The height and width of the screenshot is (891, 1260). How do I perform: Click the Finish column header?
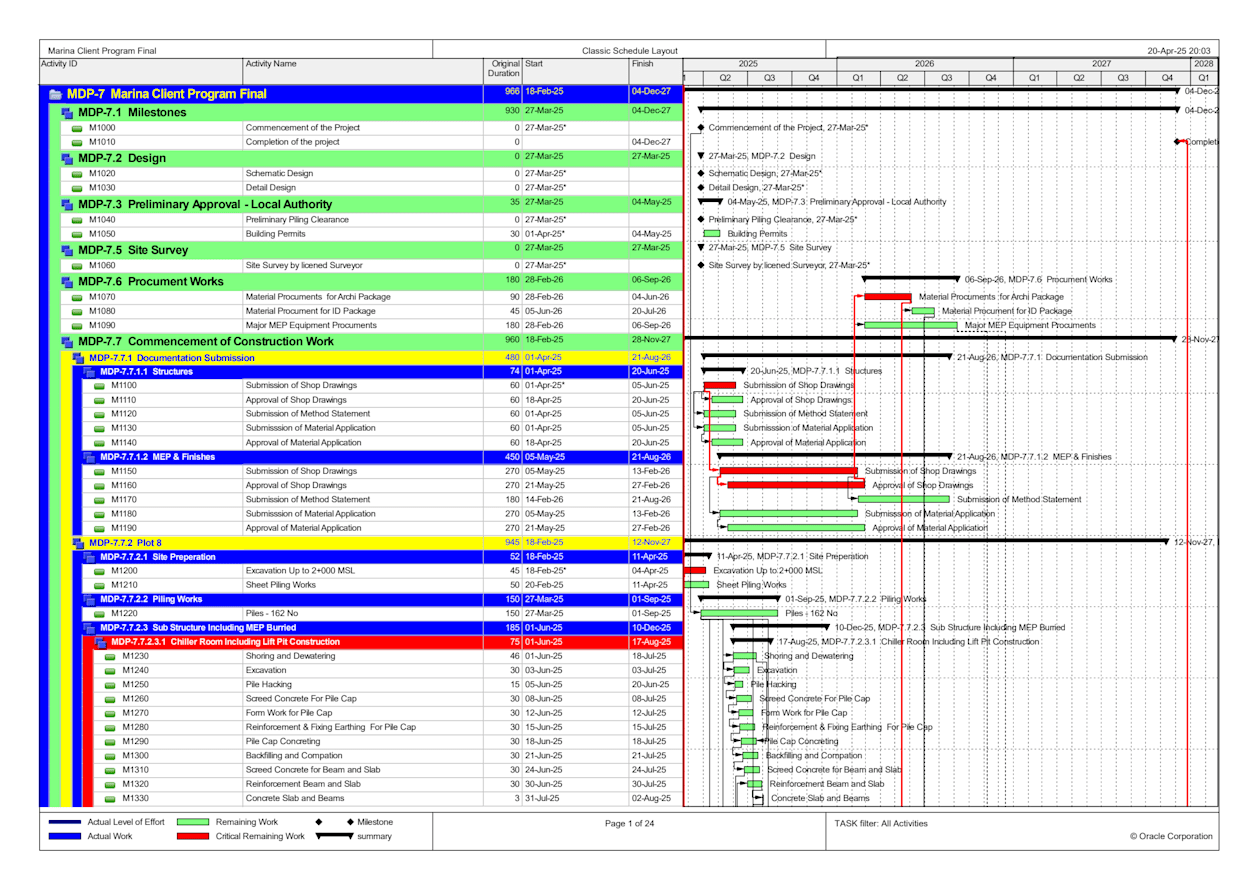[643, 63]
